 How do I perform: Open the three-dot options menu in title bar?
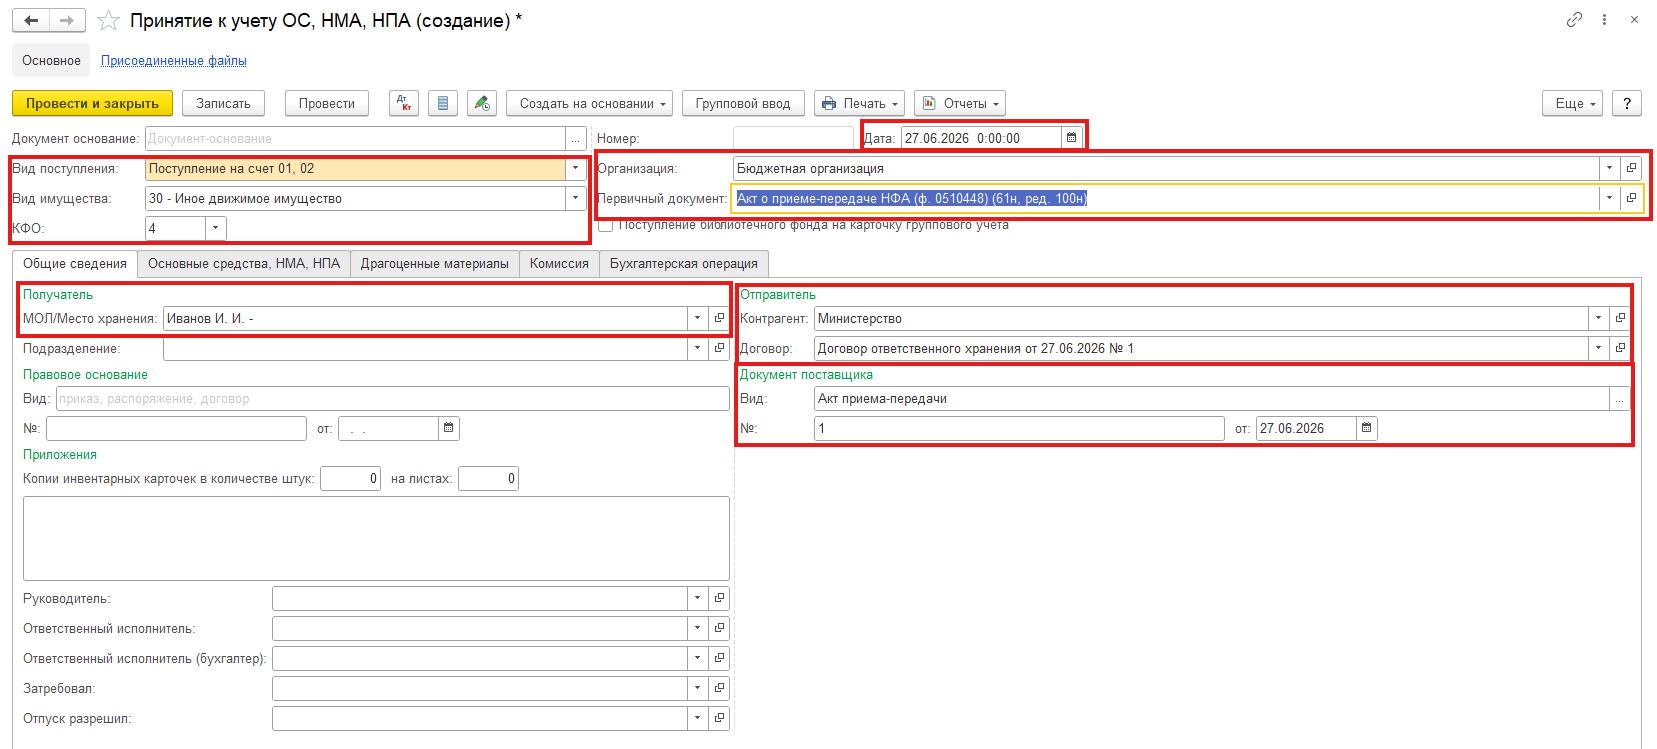[1604, 19]
